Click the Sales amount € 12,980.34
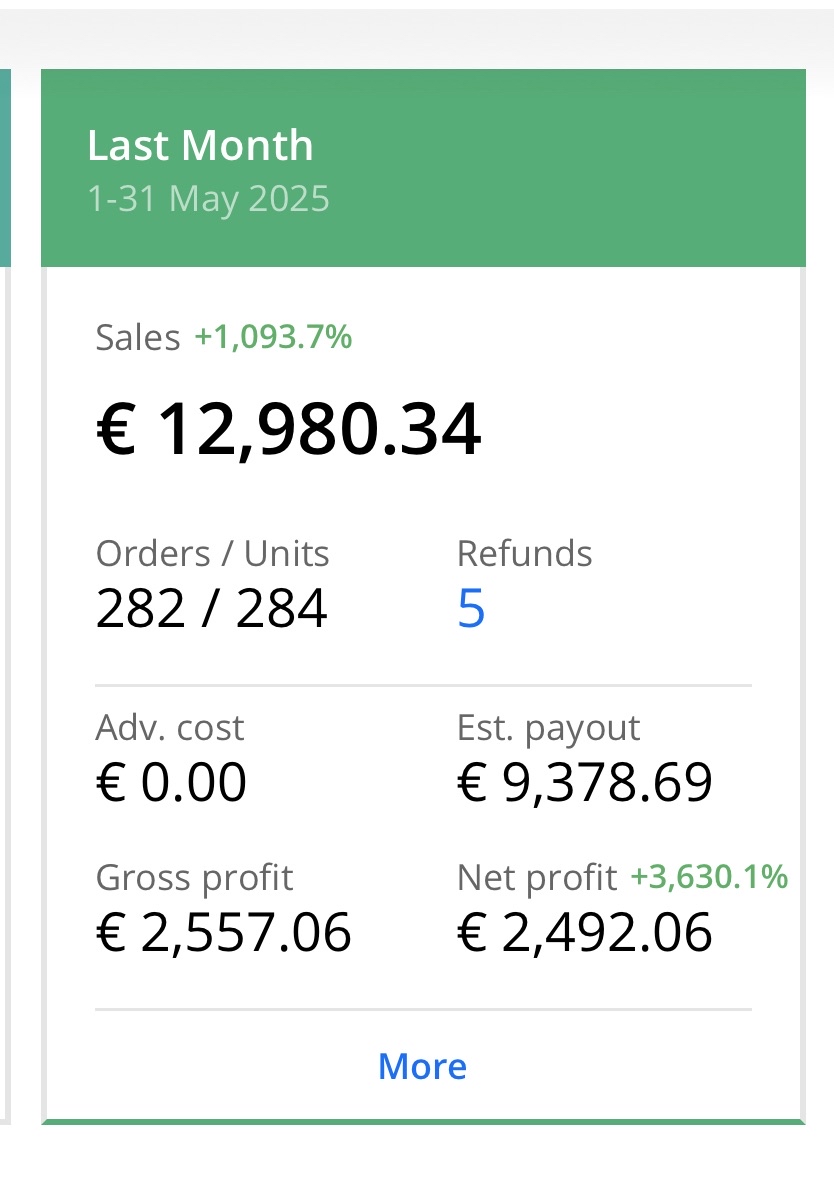 289,429
